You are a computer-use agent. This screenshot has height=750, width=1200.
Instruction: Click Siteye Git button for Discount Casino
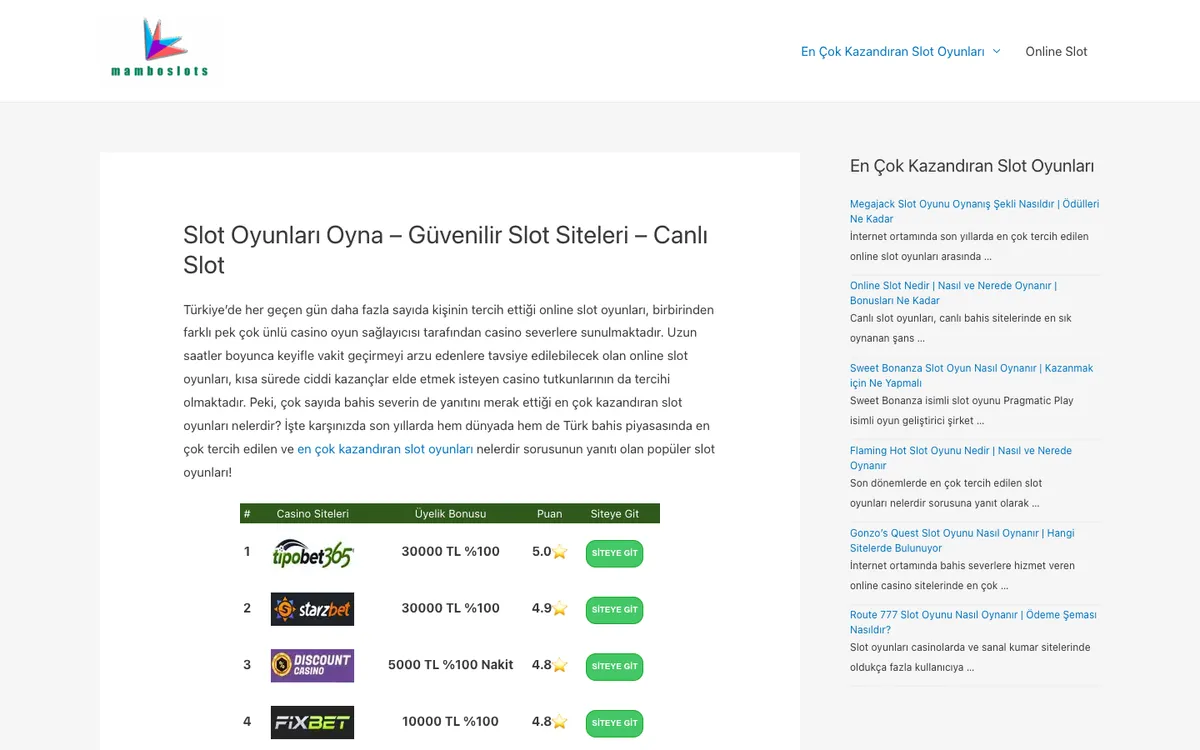coord(614,666)
